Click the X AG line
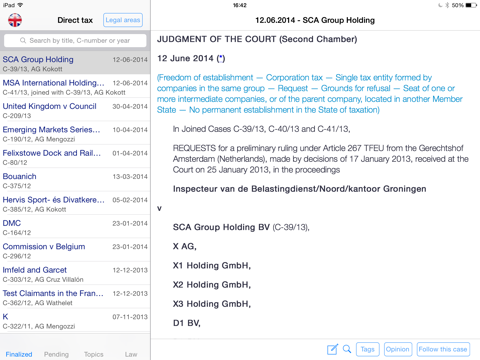Screen dimensions: 480x360 coord(185,246)
